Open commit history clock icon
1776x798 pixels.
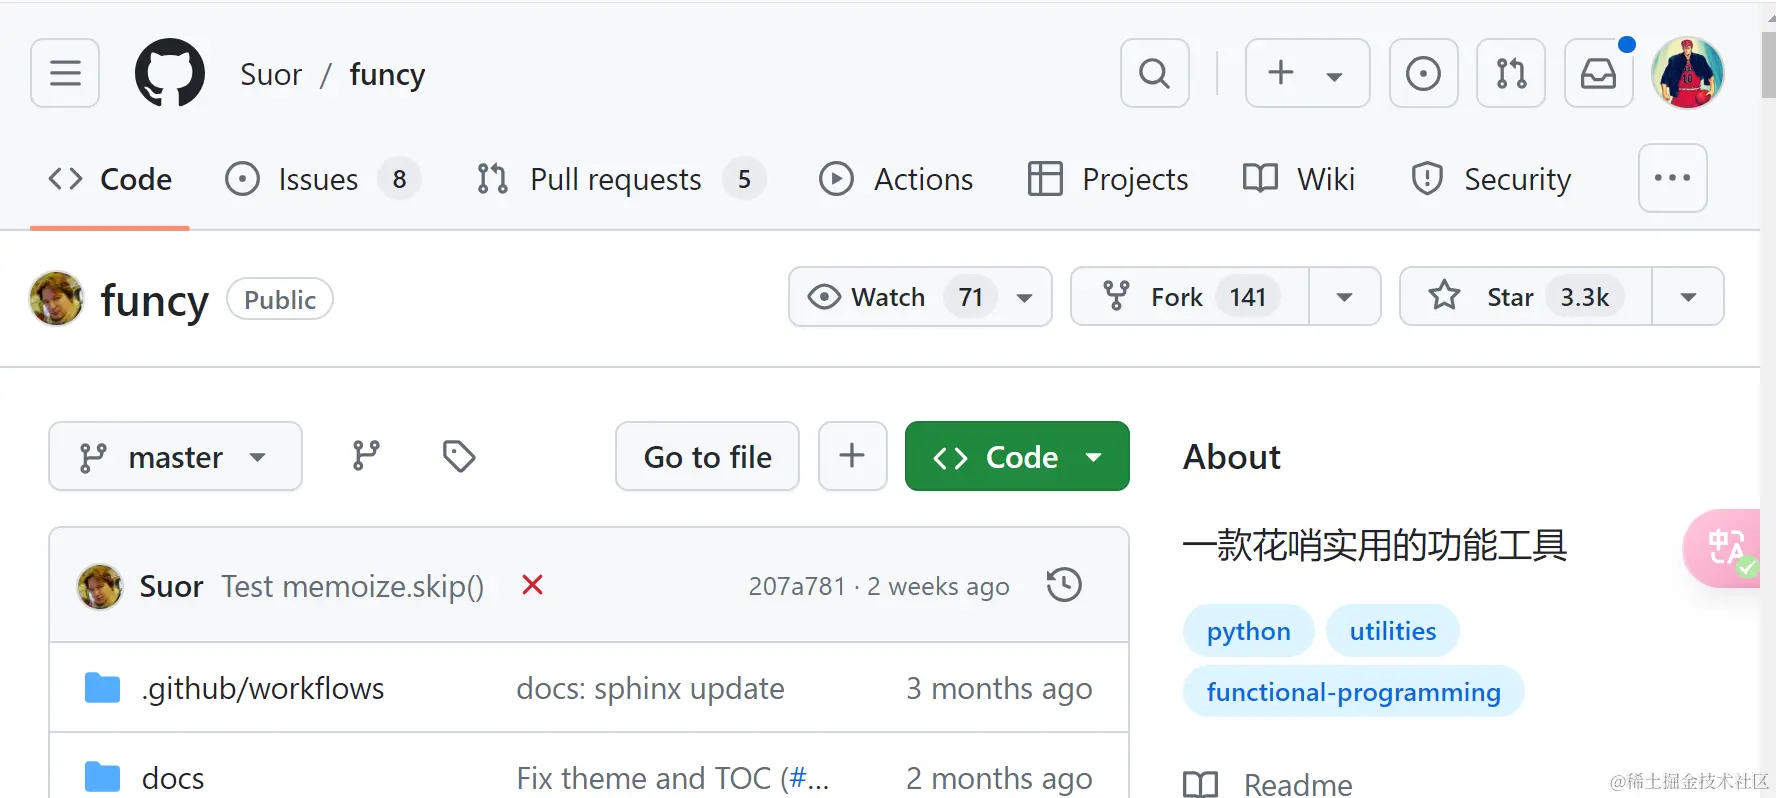tap(1064, 585)
